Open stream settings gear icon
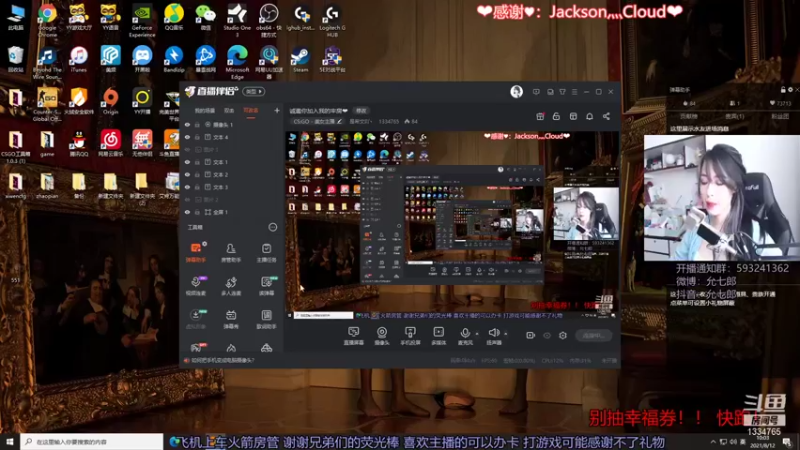800x450 pixels. (563, 335)
